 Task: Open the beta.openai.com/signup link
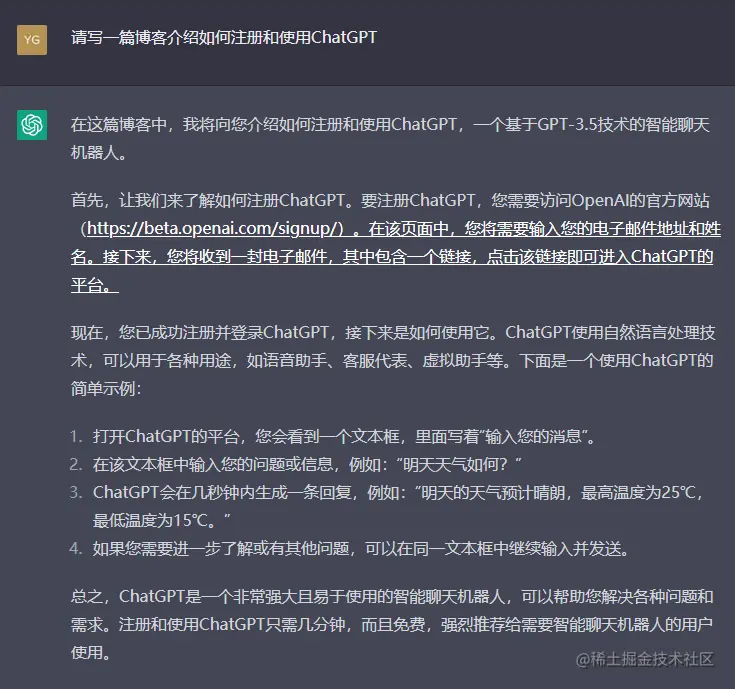click(x=216, y=228)
